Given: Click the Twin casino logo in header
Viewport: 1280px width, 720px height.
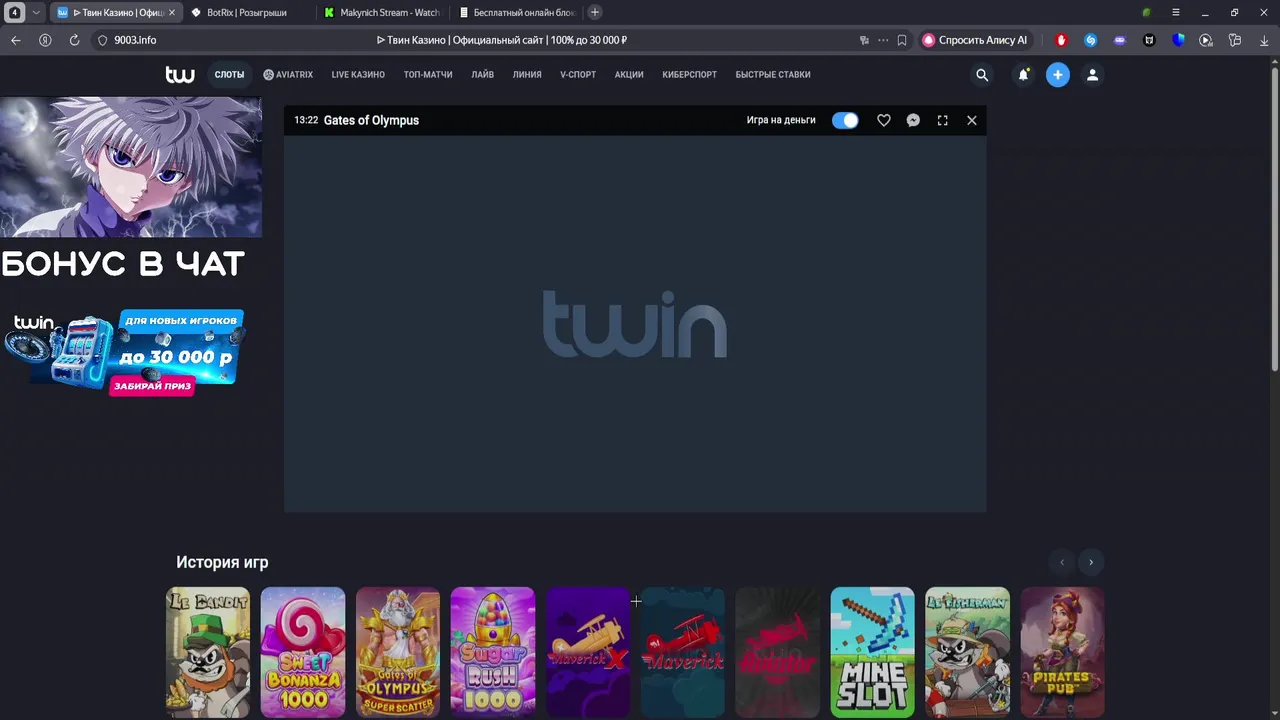Looking at the screenshot, I should click(180, 75).
